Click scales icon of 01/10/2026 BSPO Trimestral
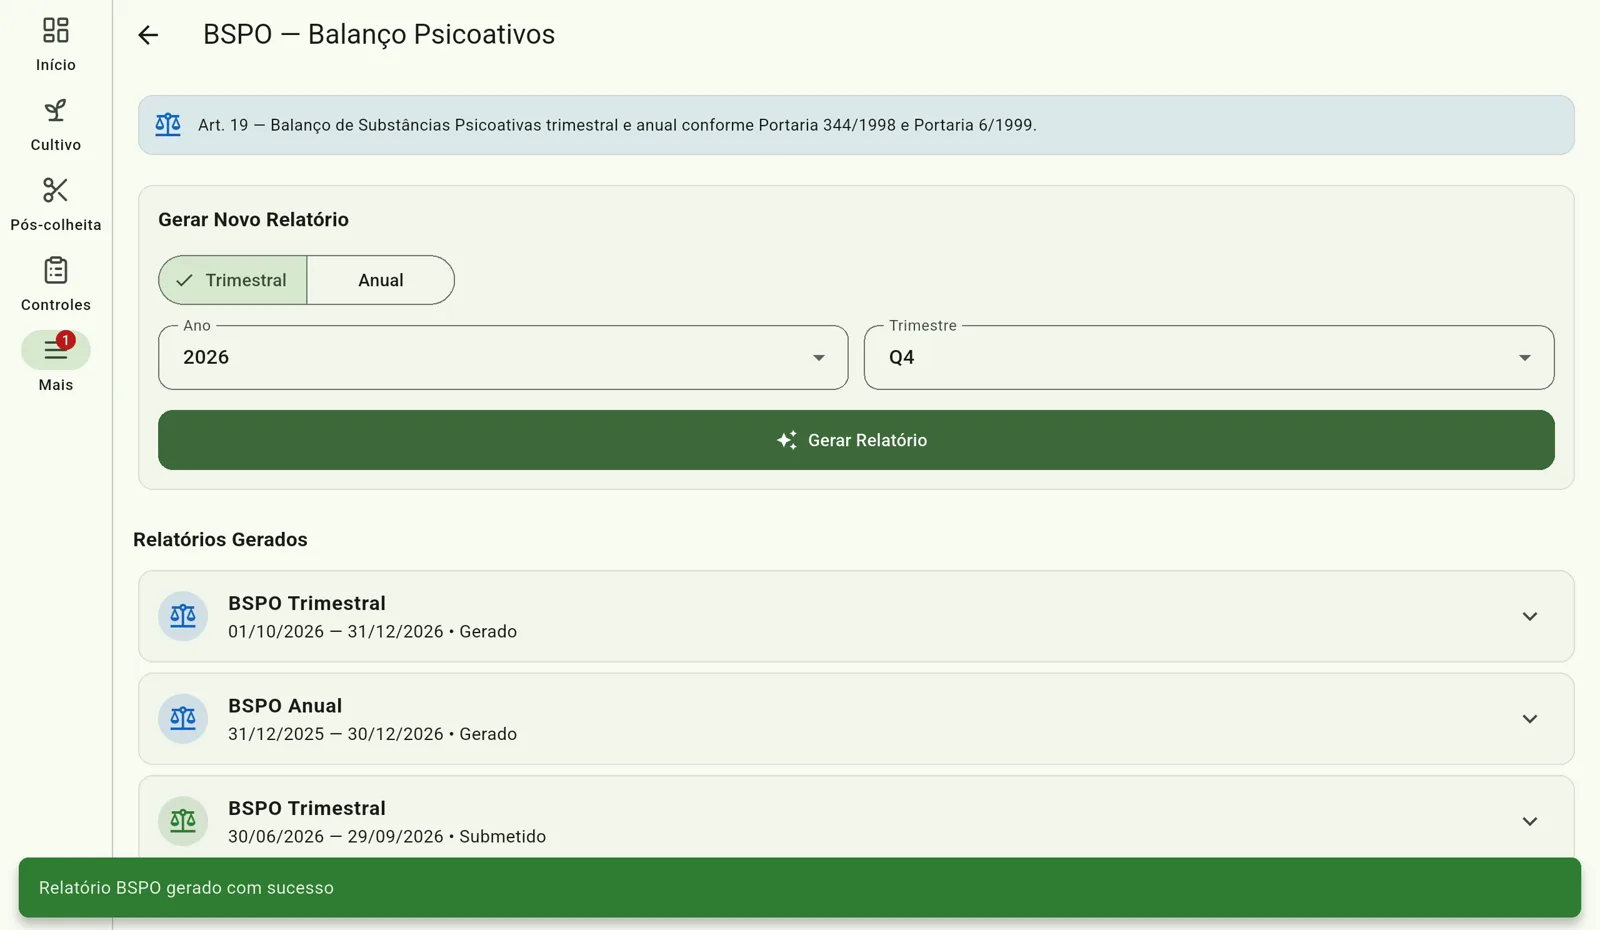 [x=183, y=616]
